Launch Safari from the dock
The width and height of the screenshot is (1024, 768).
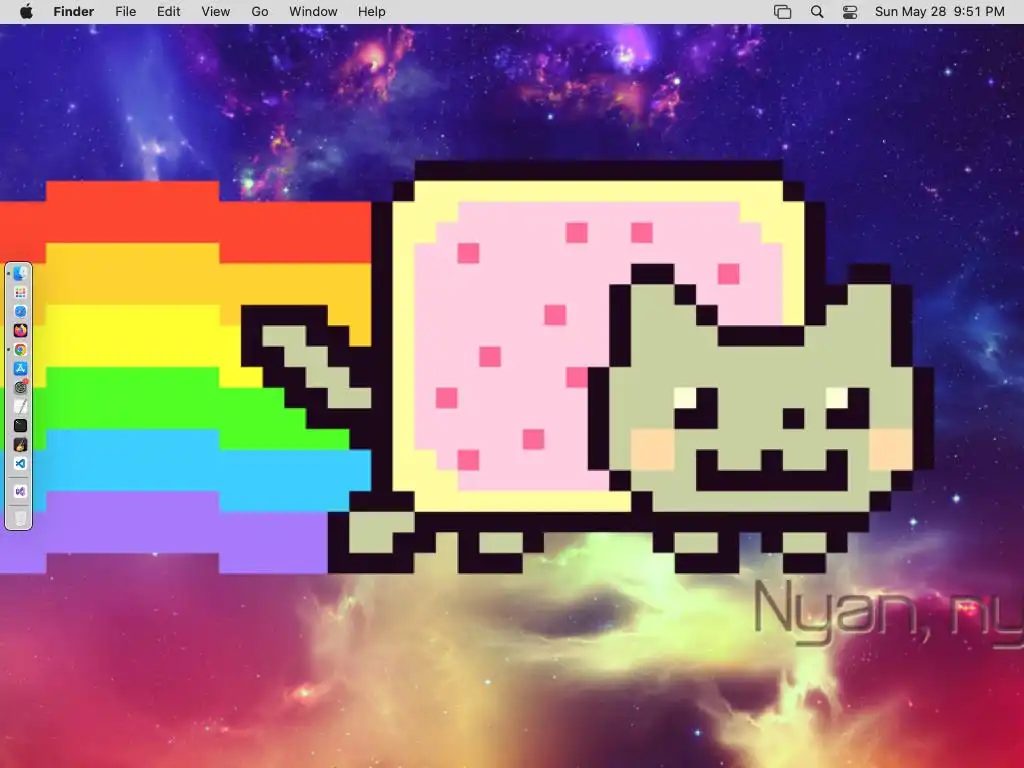coord(20,312)
